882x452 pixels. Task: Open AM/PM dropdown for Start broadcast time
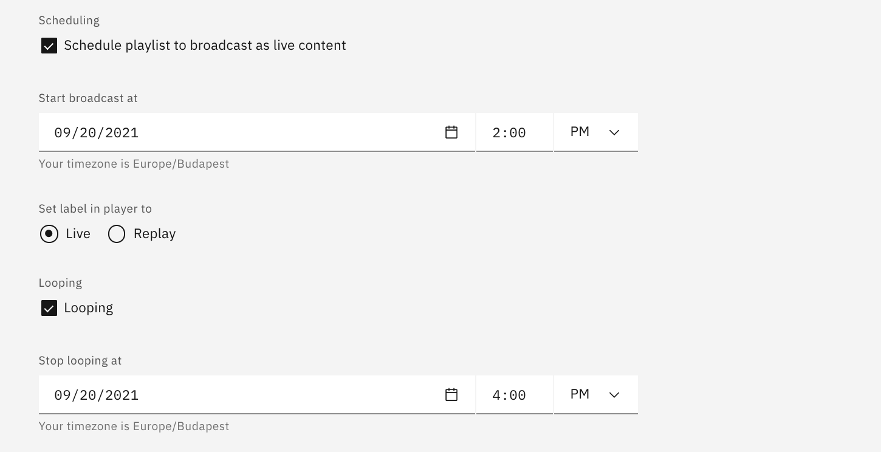[x=596, y=132]
